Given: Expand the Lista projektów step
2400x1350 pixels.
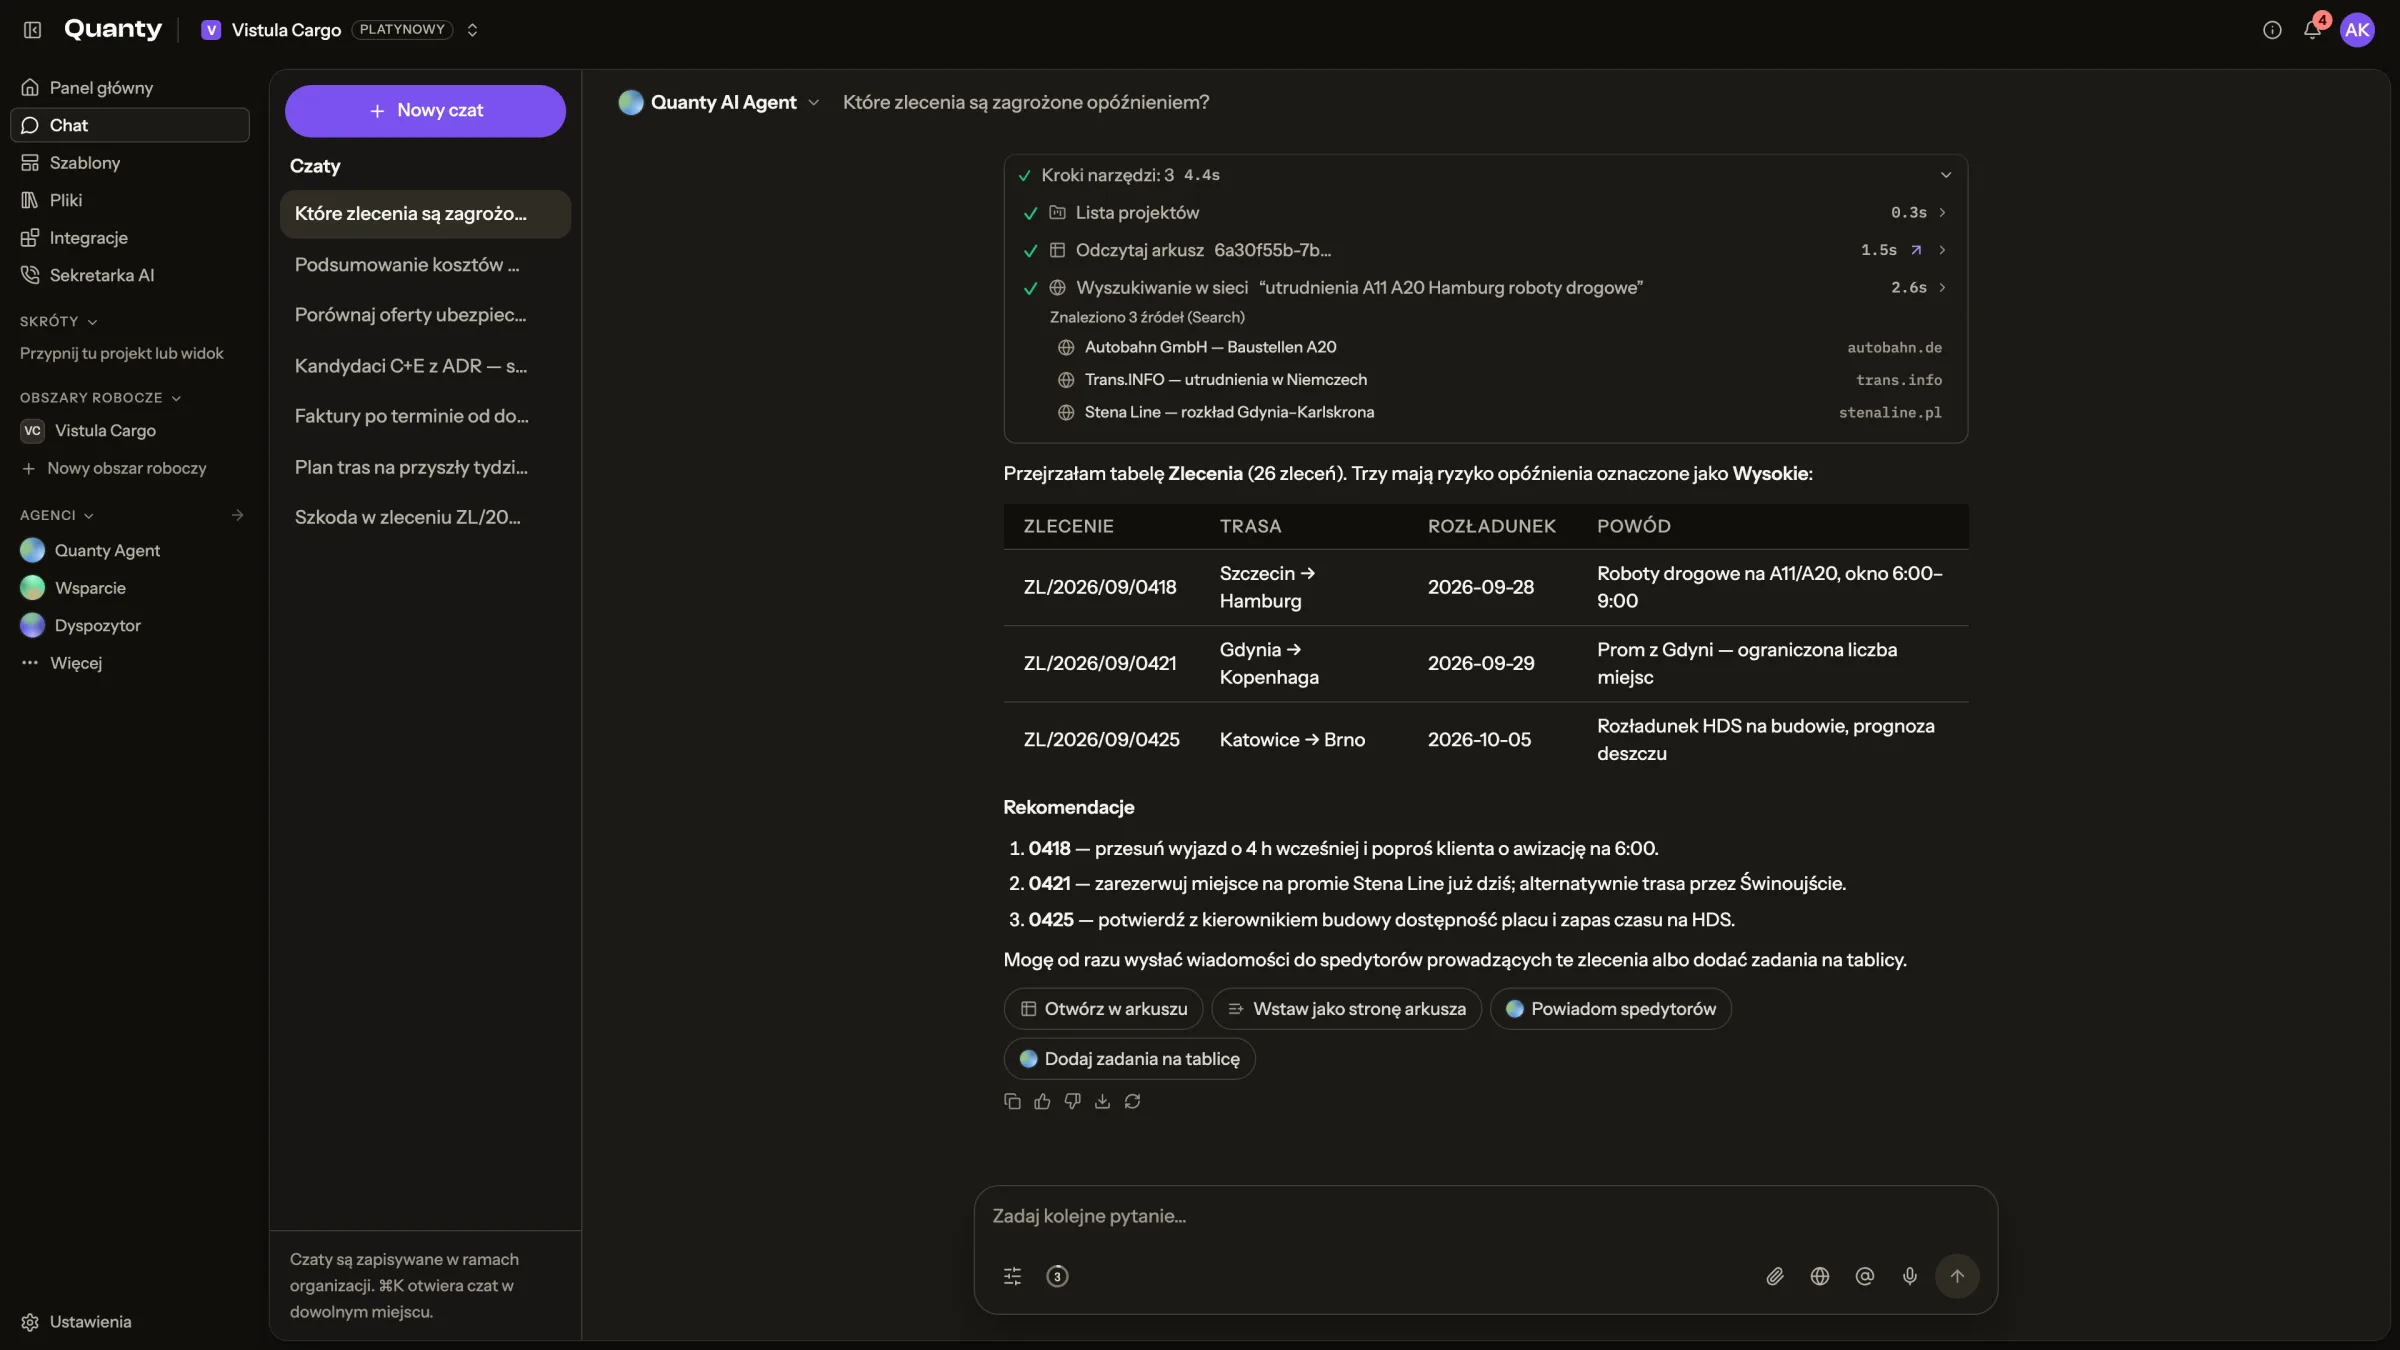Looking at the screenshot, I should point(1942,213).
